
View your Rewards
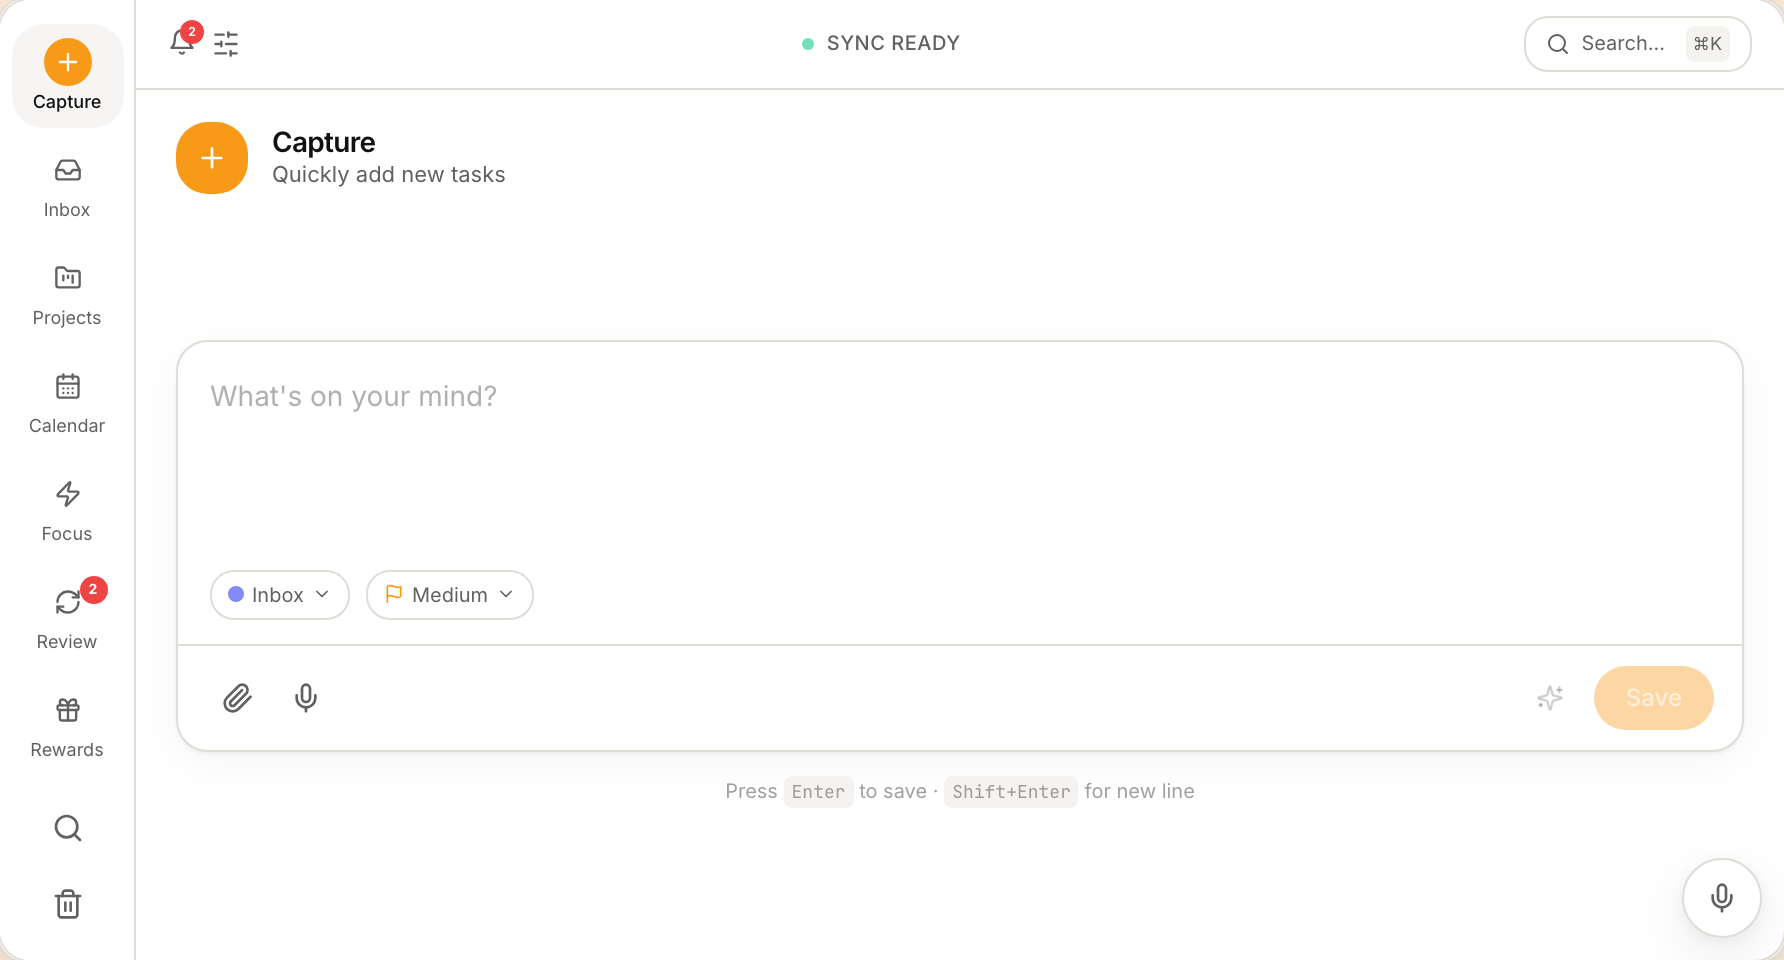pos(66,726)
